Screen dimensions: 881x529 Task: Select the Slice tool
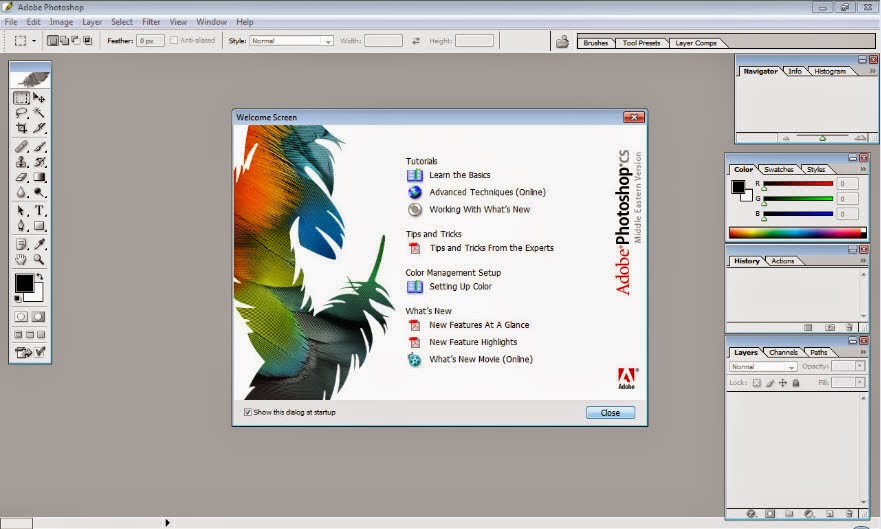tap(39, 128)
